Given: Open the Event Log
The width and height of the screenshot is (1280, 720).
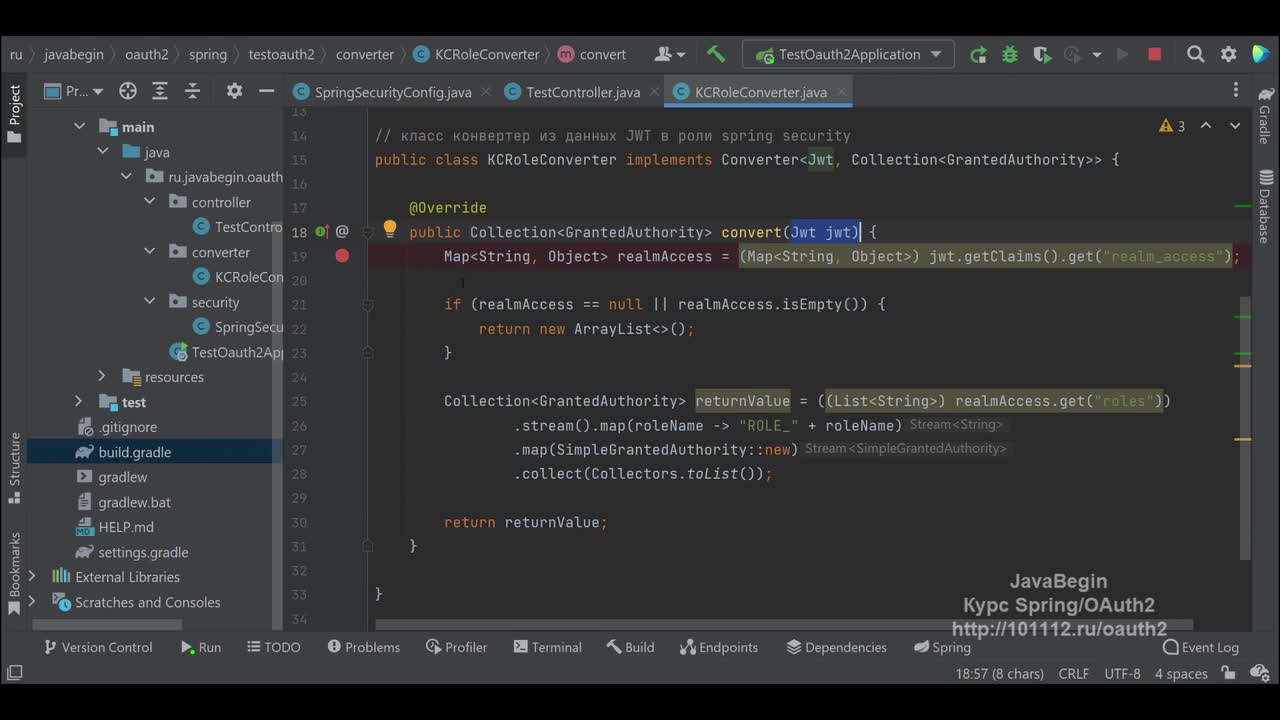Looking at the screenshot, I should pyautogui.click(x=1200, y=647).
